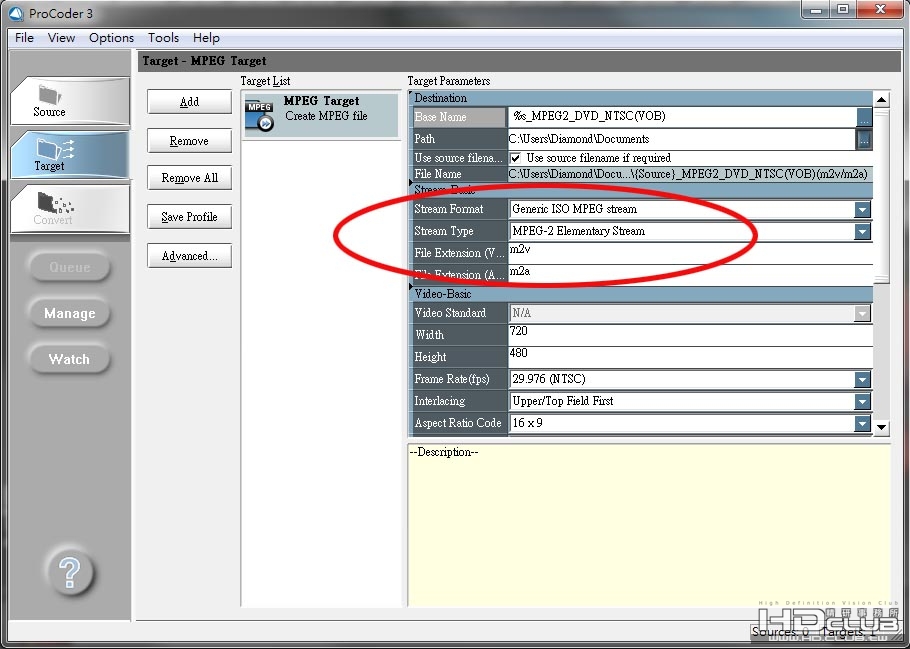Open the Source tab
This screenshot has height=649, width=910.
pos(70,101)
